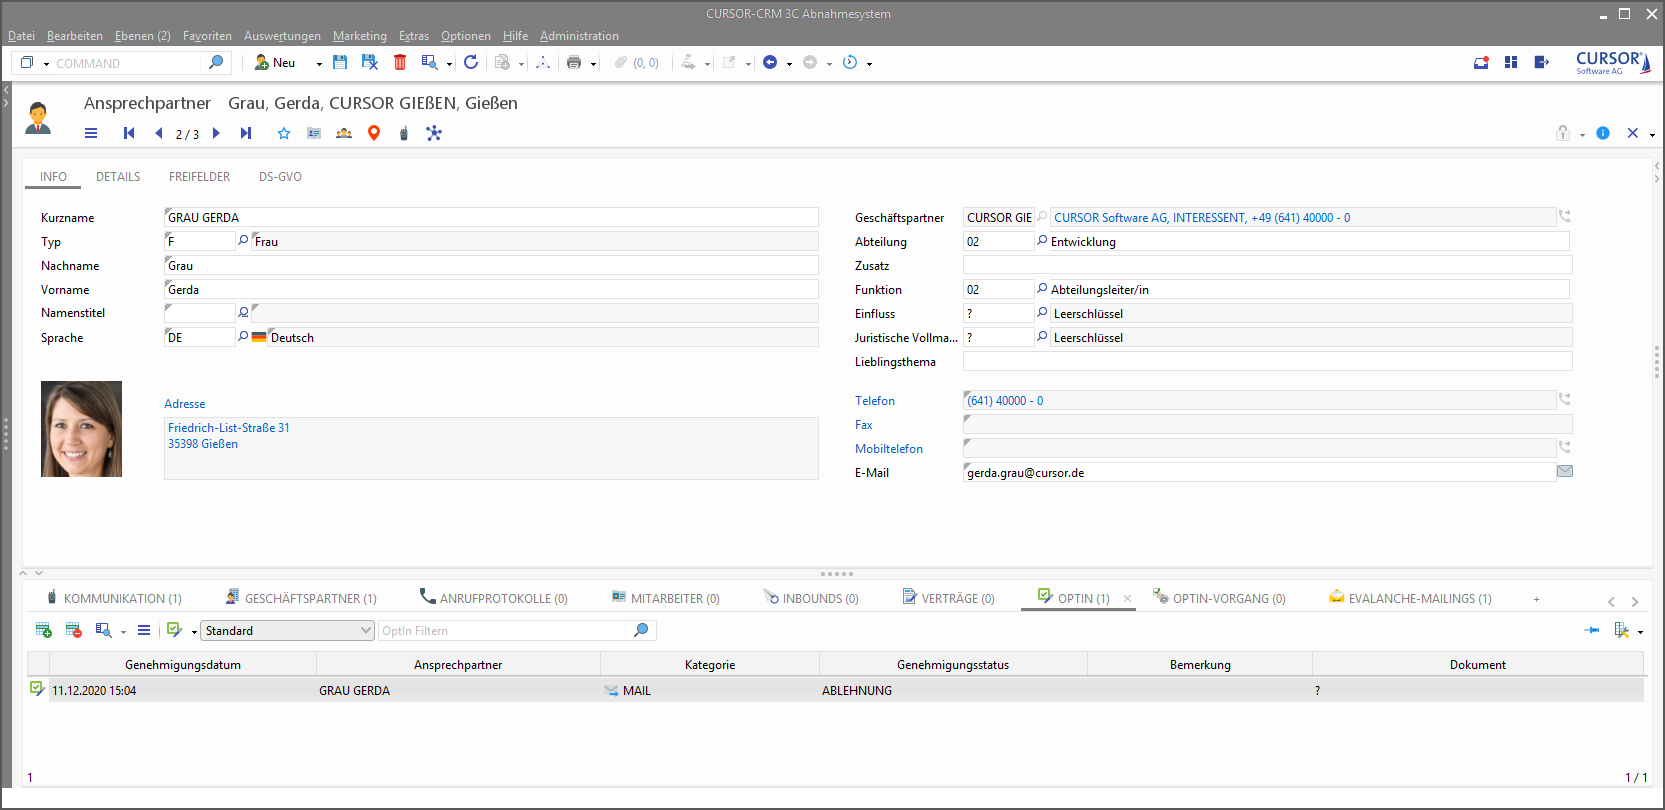The image size is (1665, 810).
Task: Remove OptIn row with red minus icon
Action: coord(74,630)
